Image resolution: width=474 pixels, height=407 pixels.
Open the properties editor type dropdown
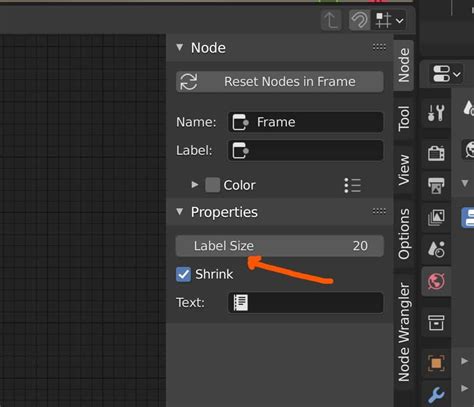[x=446, y=74]
